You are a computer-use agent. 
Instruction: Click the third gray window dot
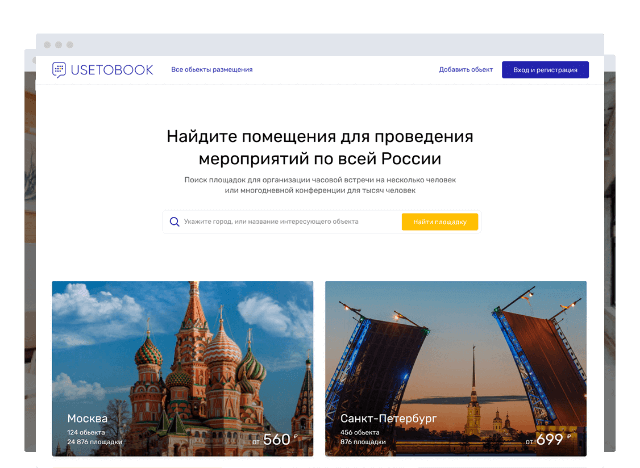click(x=70, y=45)
